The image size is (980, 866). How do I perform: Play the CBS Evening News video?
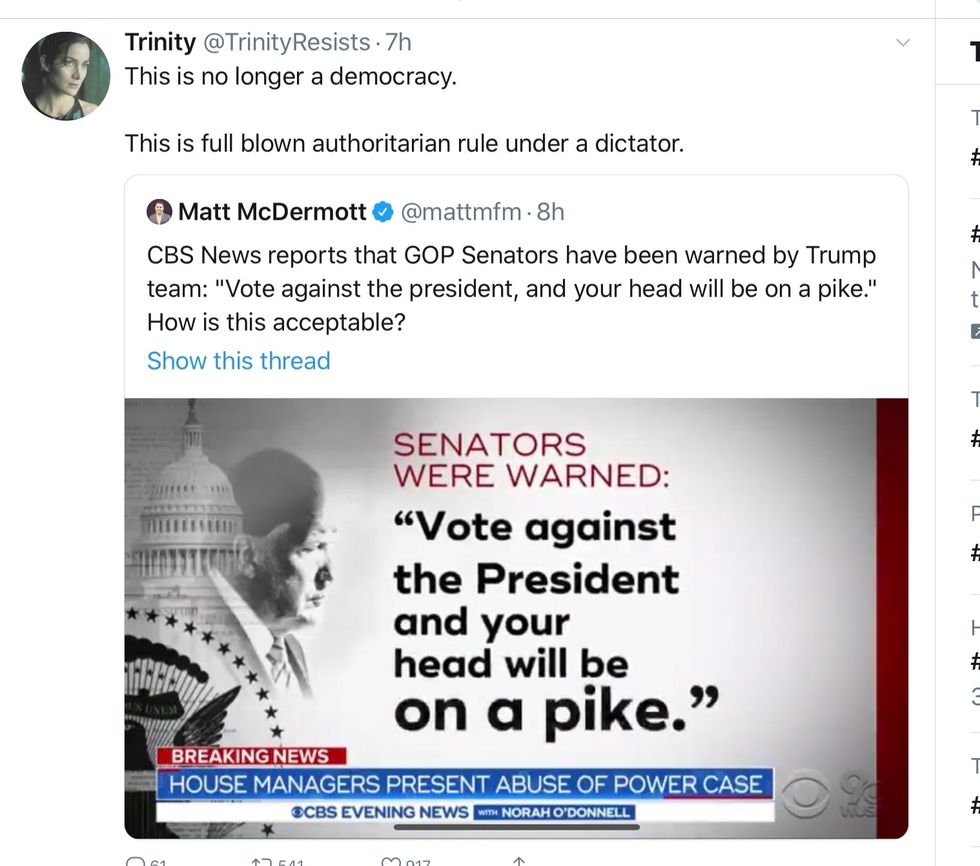[516, 617]
